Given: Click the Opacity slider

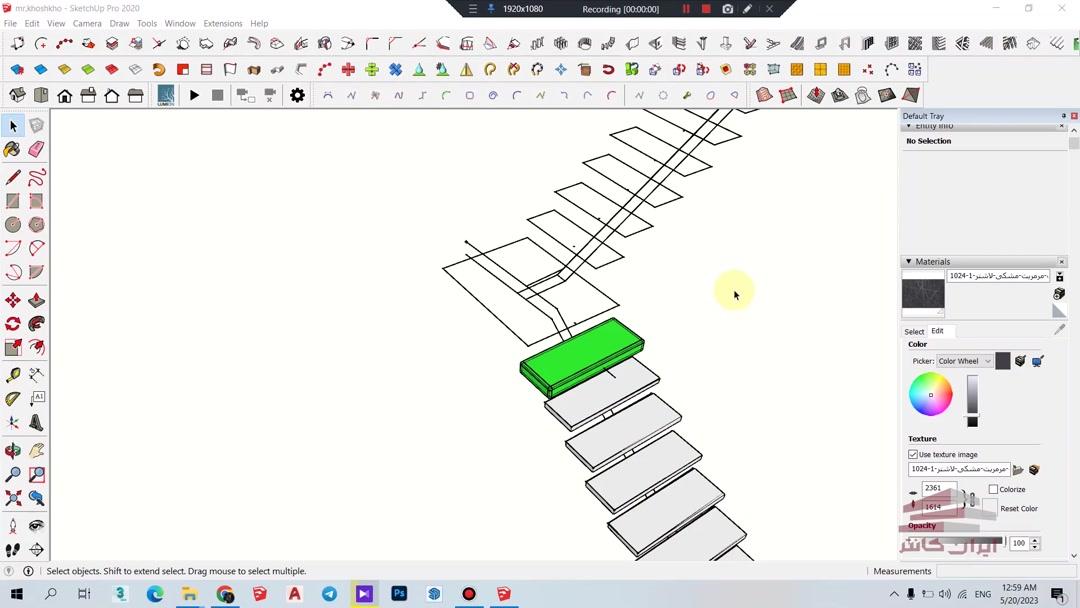Looking at the screenshot, I should (x=956, y=543).
